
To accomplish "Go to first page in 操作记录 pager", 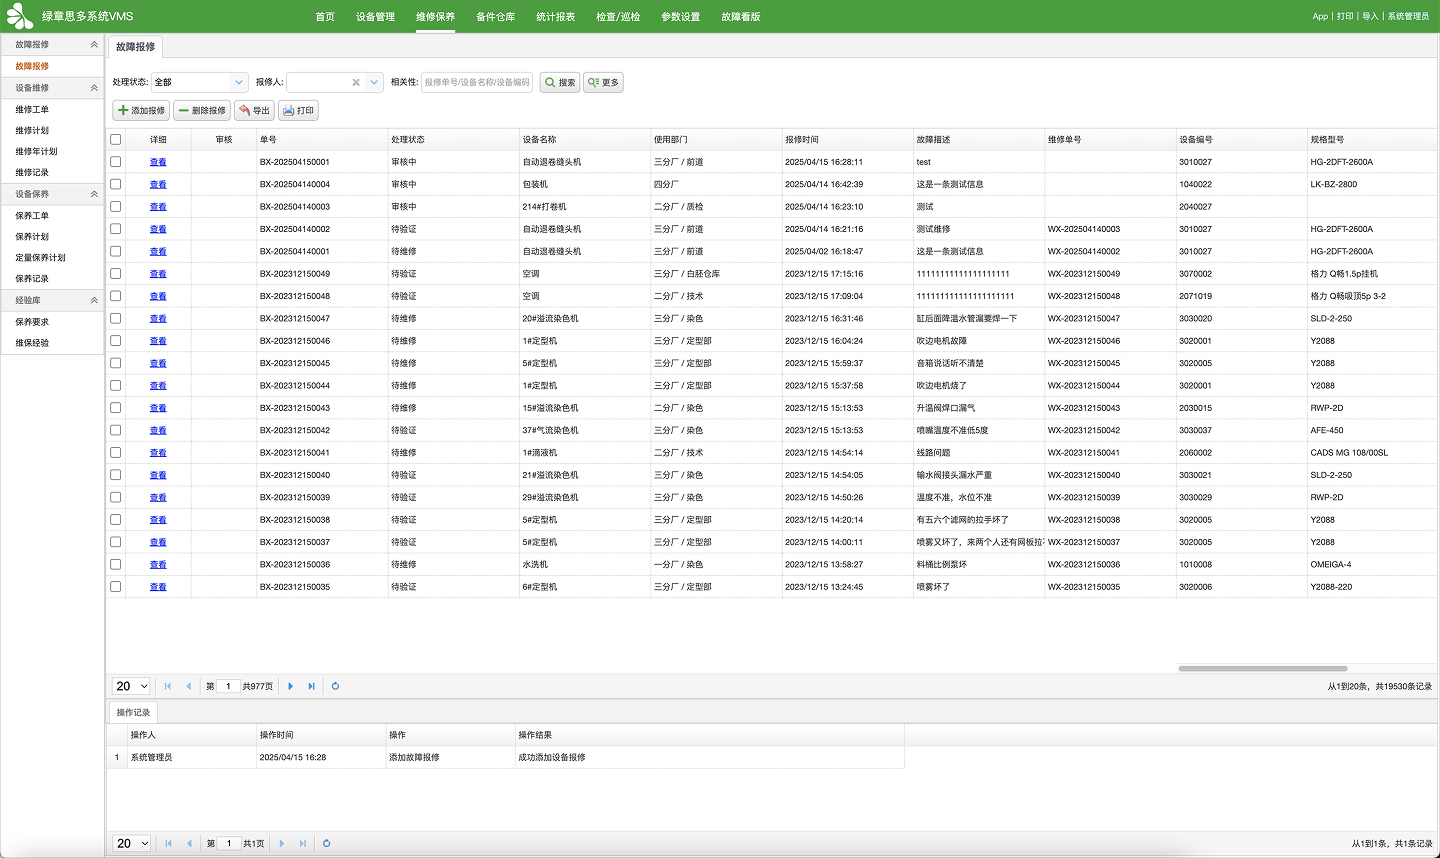I will point(168,843).
